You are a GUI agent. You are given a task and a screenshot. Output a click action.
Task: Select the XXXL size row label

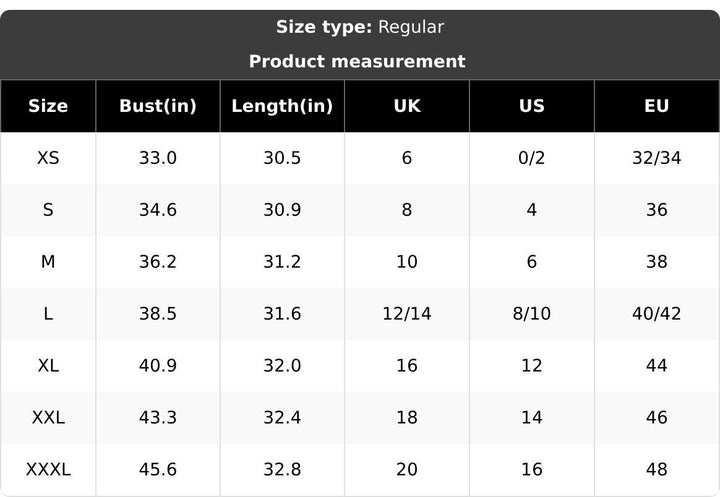pyautogui.click(x=48, y=469)
